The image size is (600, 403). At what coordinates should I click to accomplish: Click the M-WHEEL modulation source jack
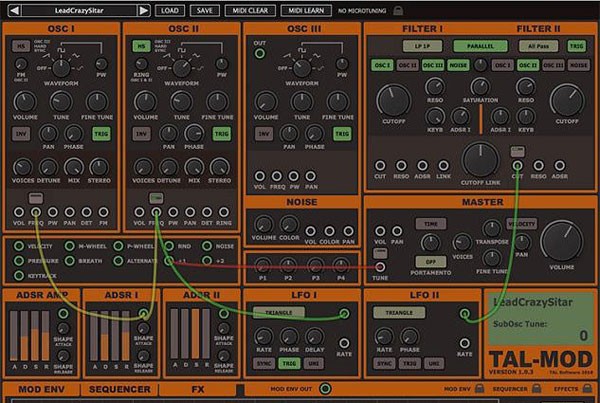click(x=69, y=246)
